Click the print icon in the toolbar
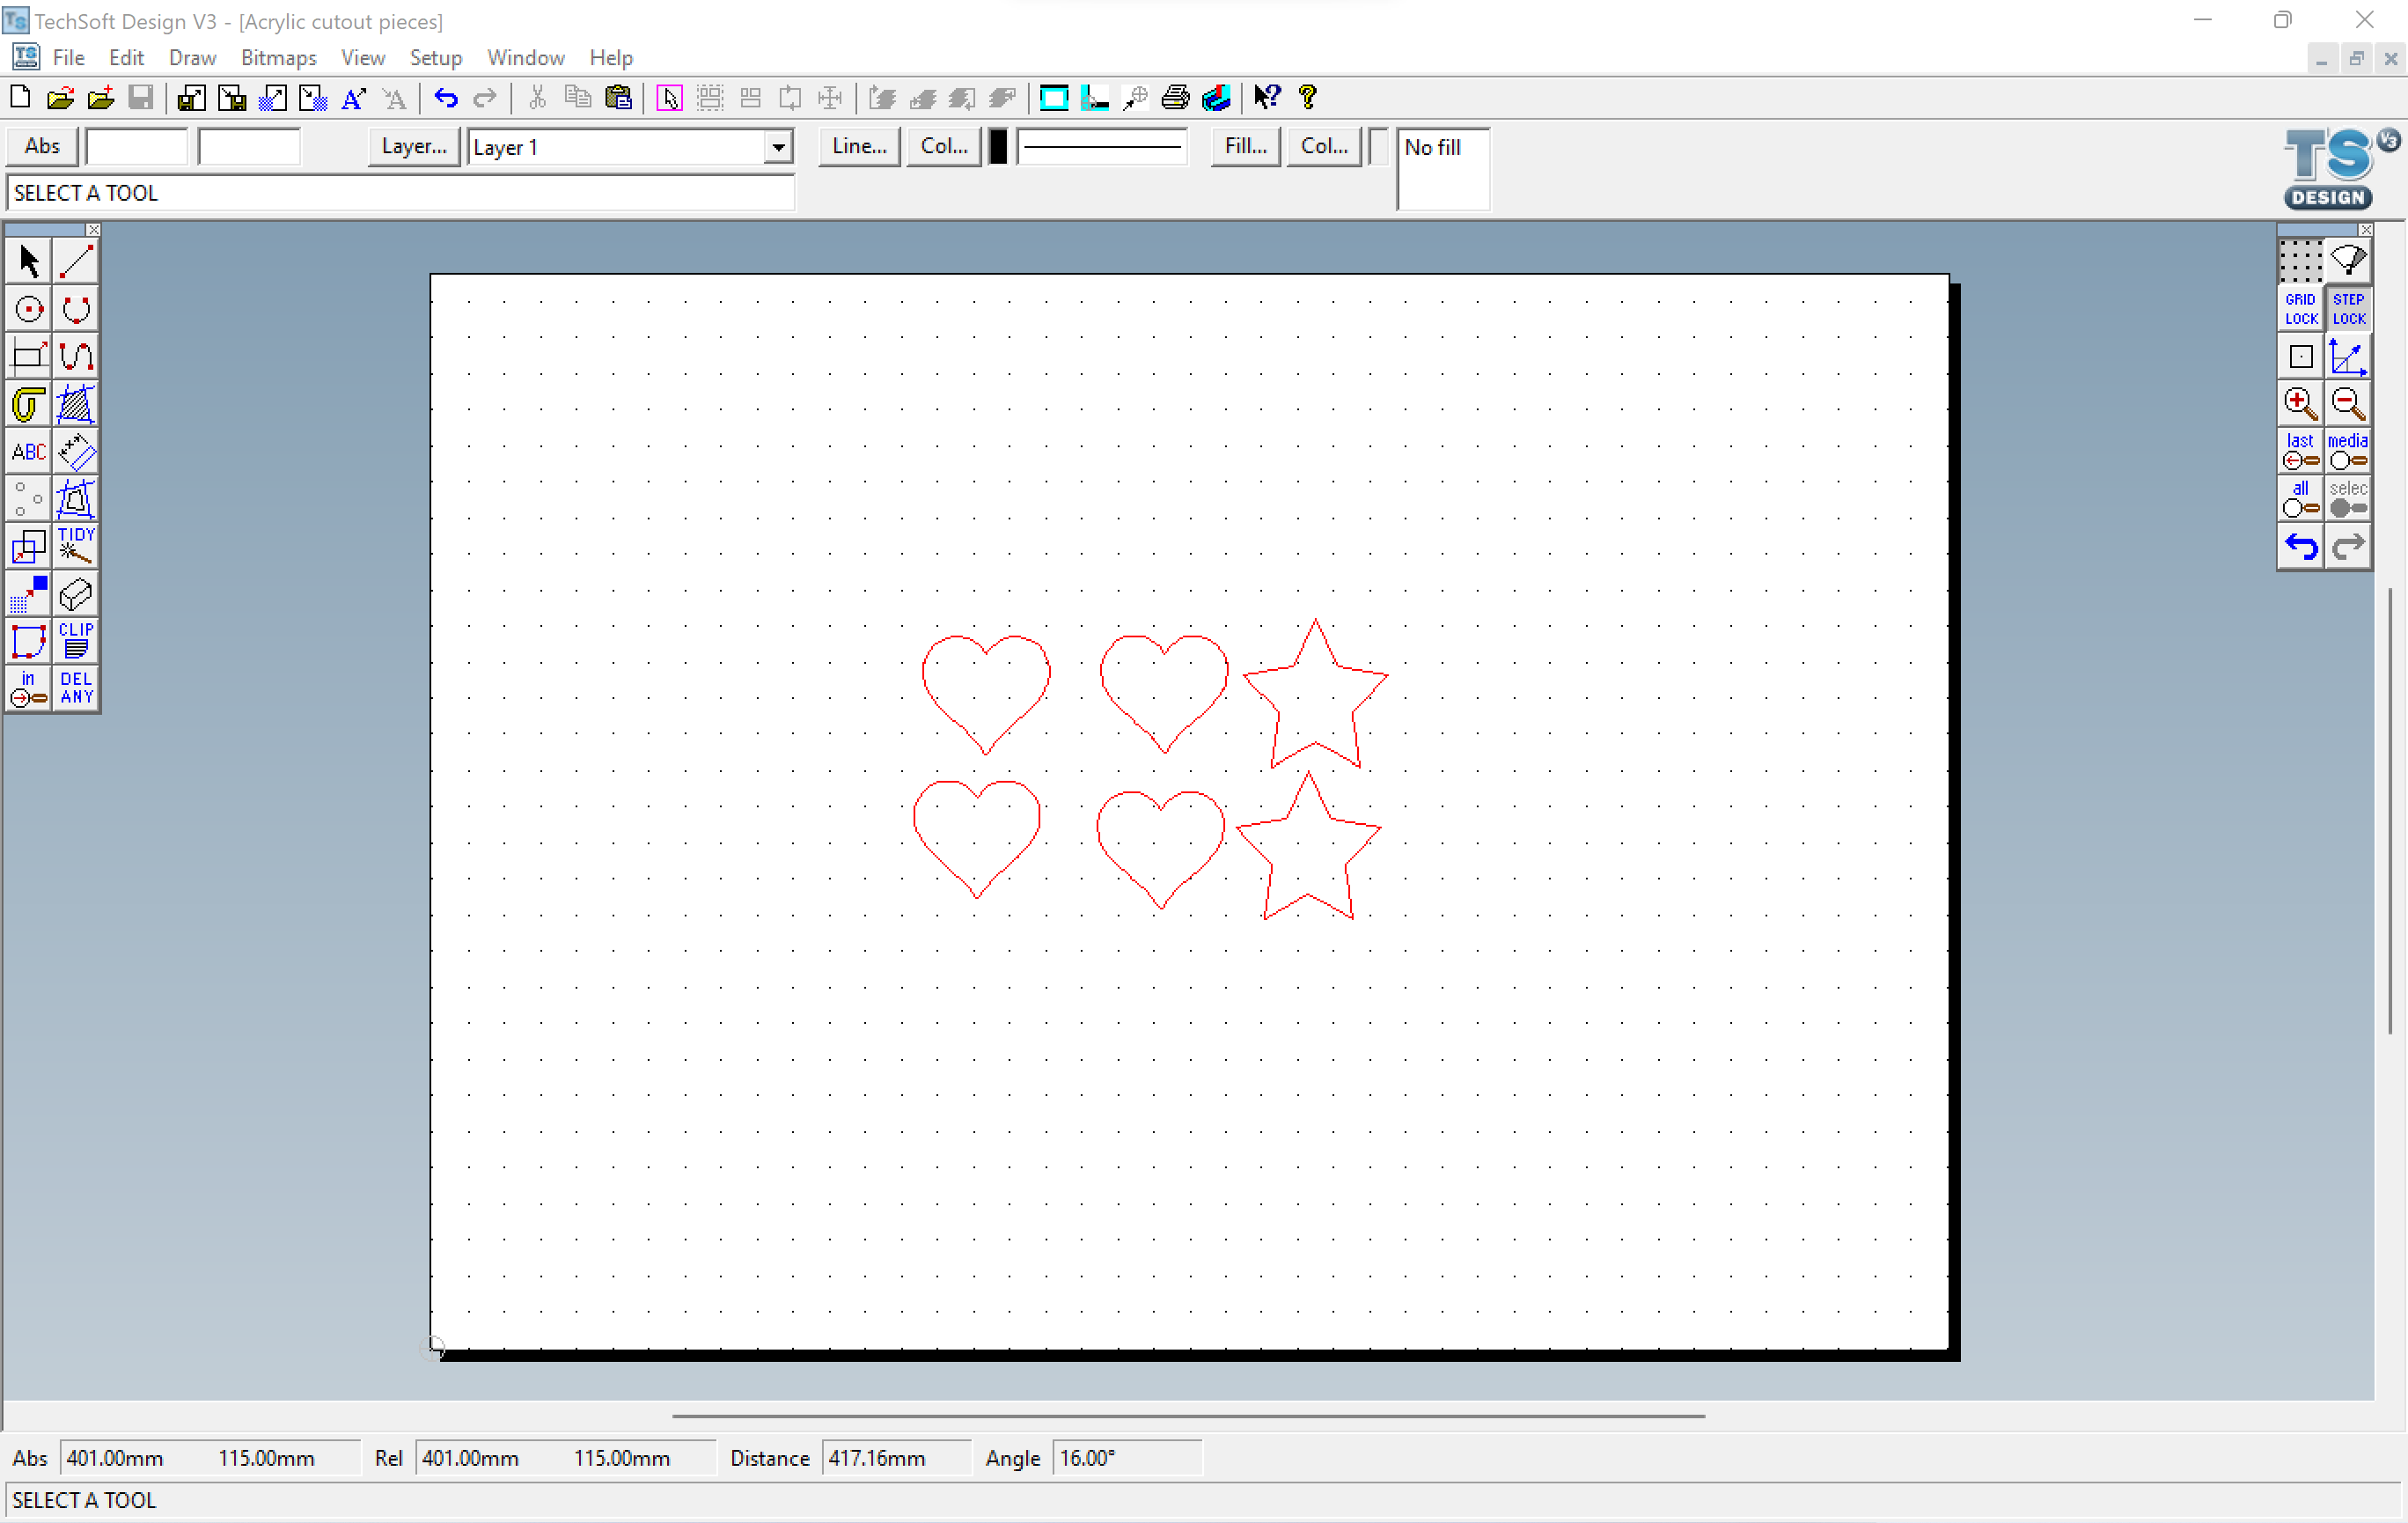This screenshot has height=1523, width=2408. 1175,97
